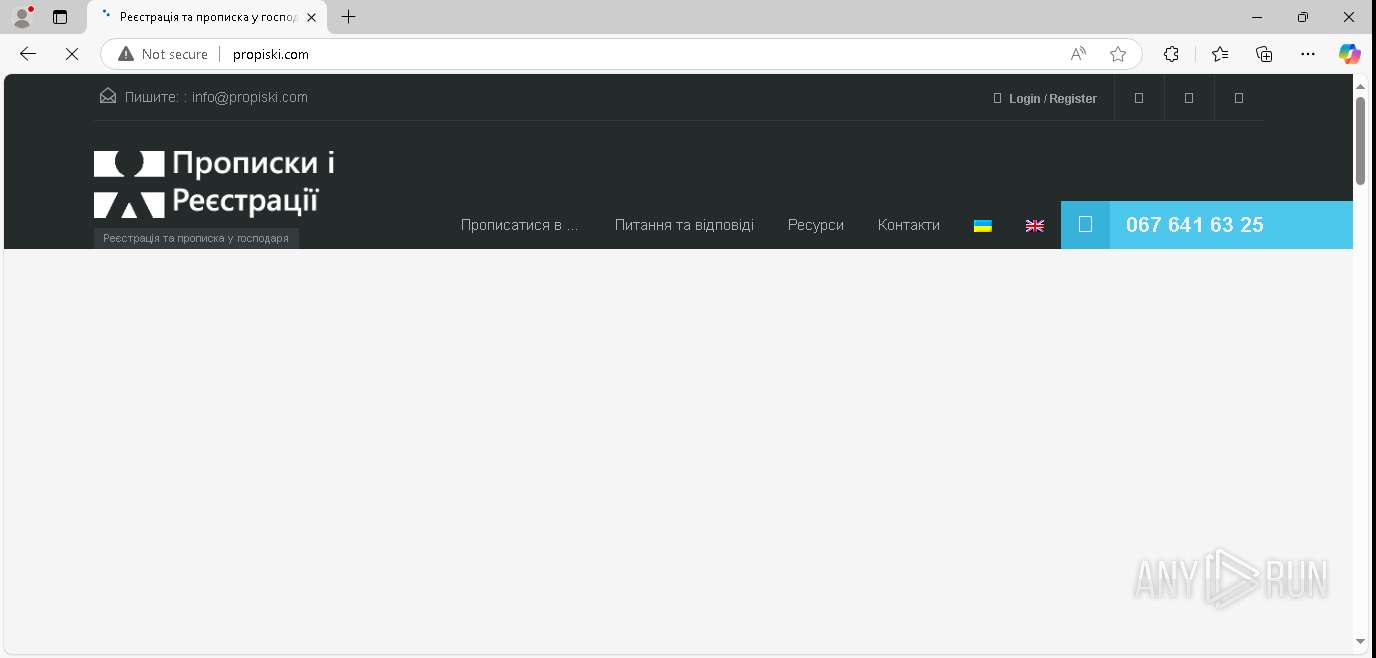This screenshot has height=658, width=1376.
Task: Open Питання та відповіді menu item
Action: coord(684,225)
